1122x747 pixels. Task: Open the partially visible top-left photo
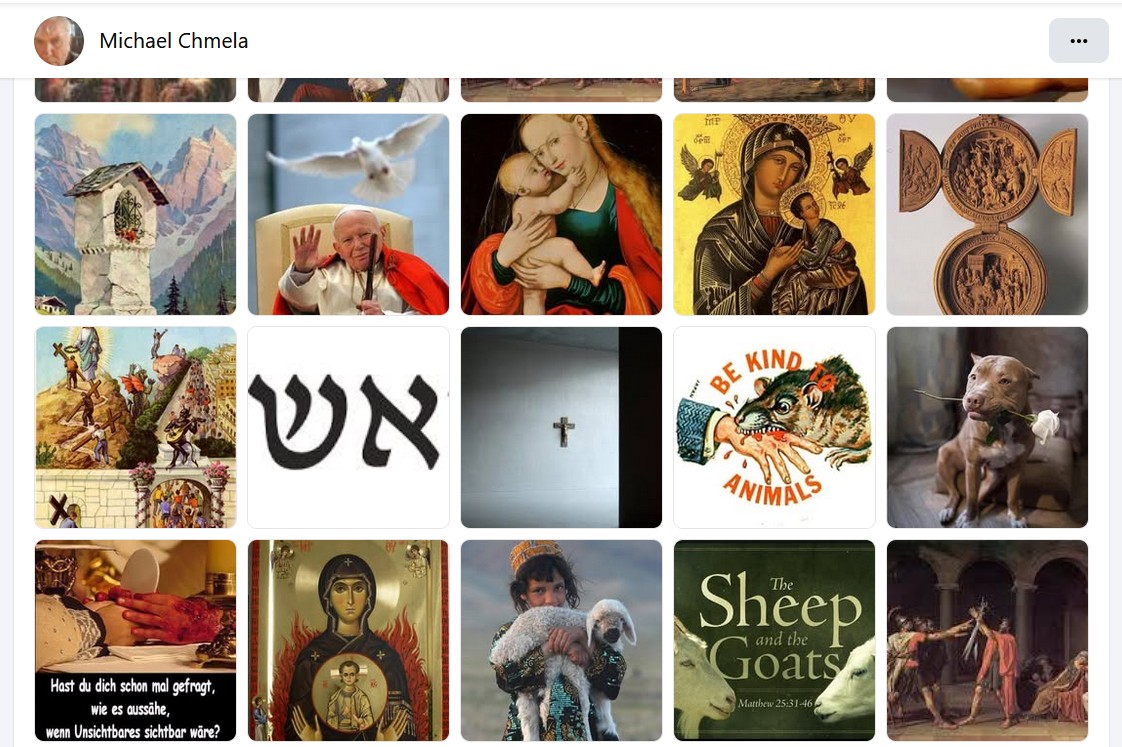(135, 89)
